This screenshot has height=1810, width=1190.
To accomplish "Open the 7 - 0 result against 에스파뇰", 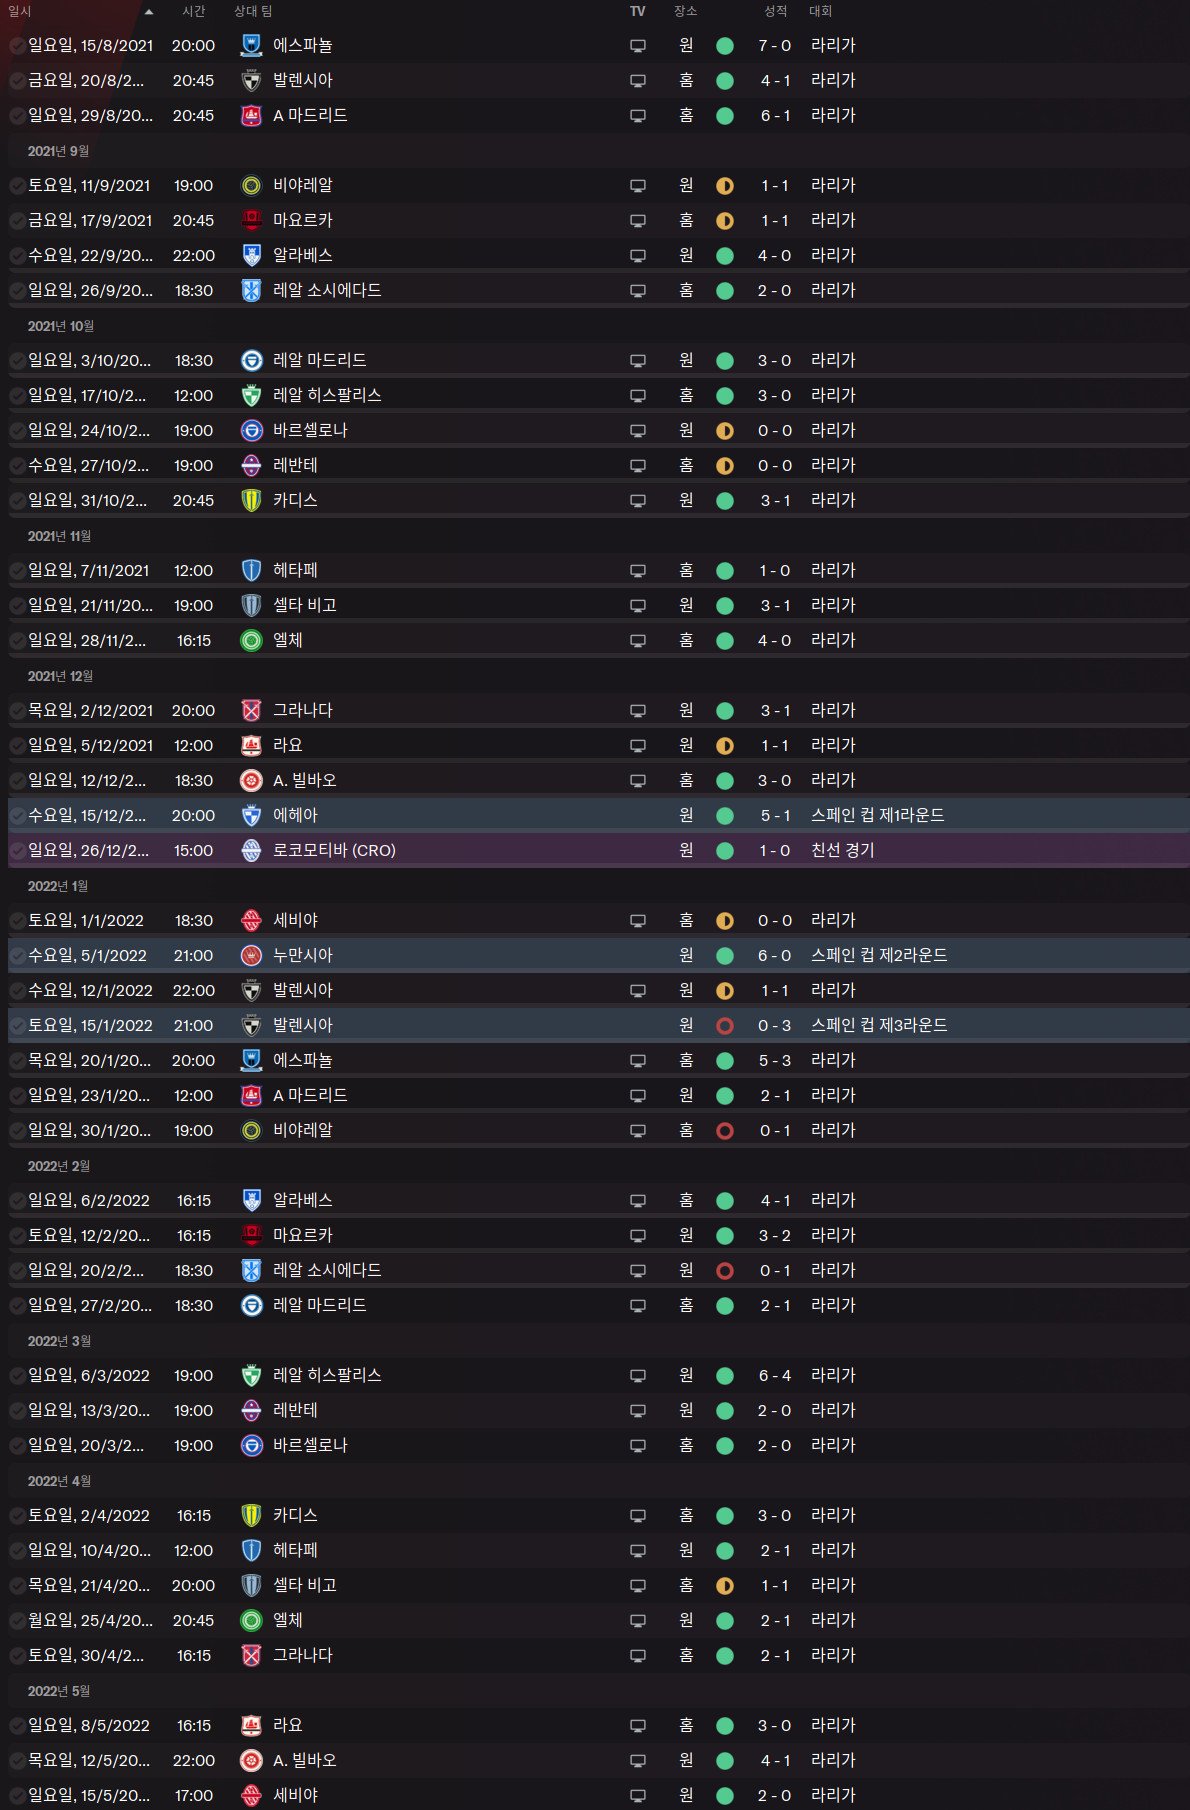I will tap(774, 46).
